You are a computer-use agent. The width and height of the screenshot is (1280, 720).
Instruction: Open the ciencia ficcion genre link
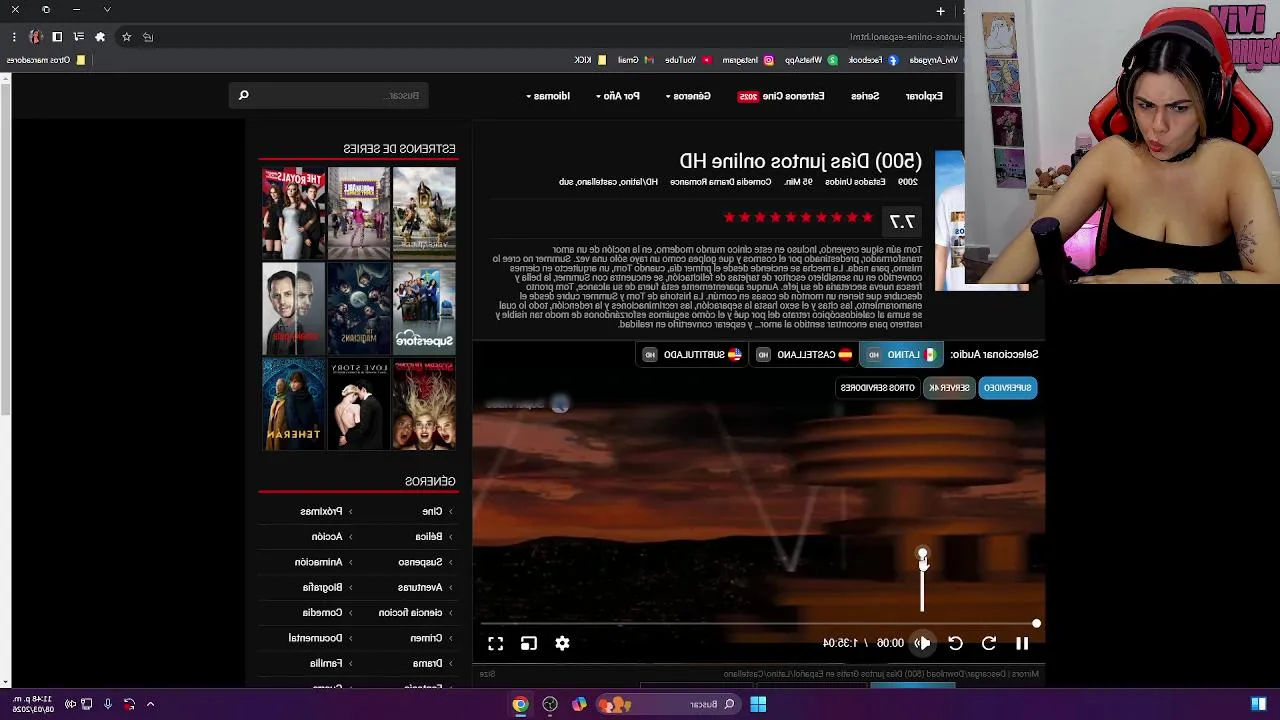tap(410, 612)
